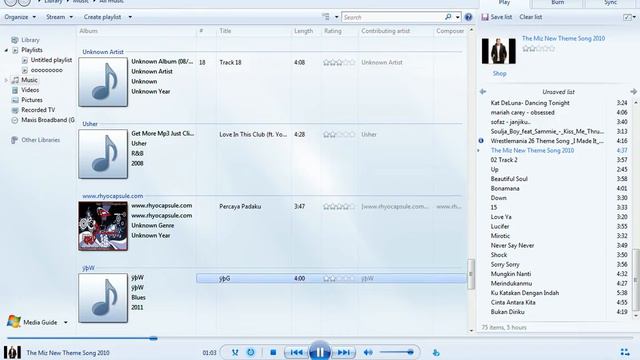Select the Percaya Padaku track
Viewport: 640px width, 360px height.
point(240,207)
